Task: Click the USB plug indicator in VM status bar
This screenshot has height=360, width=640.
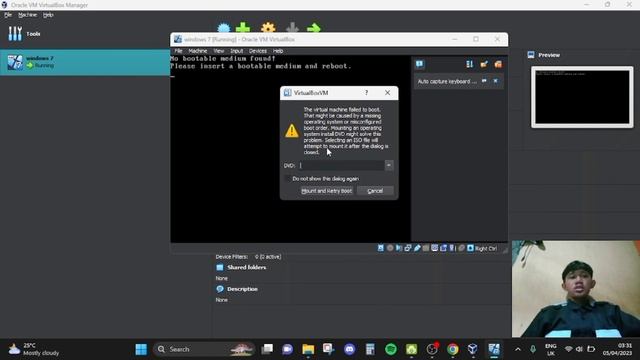Action: [x=417, y=248]
